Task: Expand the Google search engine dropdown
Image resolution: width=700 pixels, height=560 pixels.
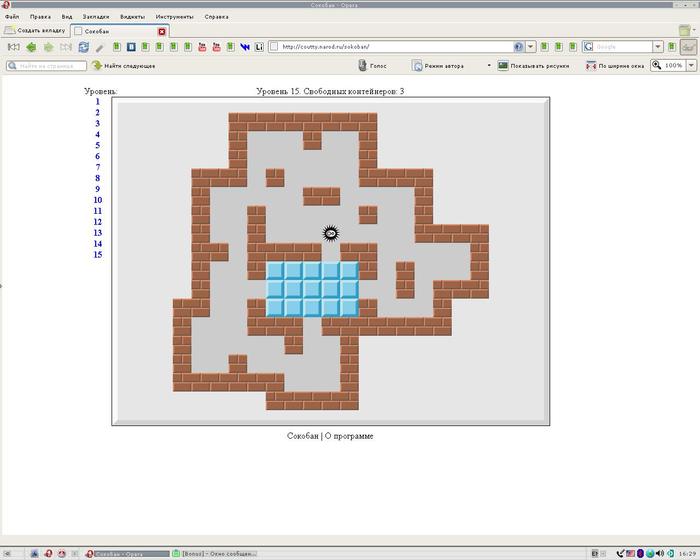Action: pos(658,46)
